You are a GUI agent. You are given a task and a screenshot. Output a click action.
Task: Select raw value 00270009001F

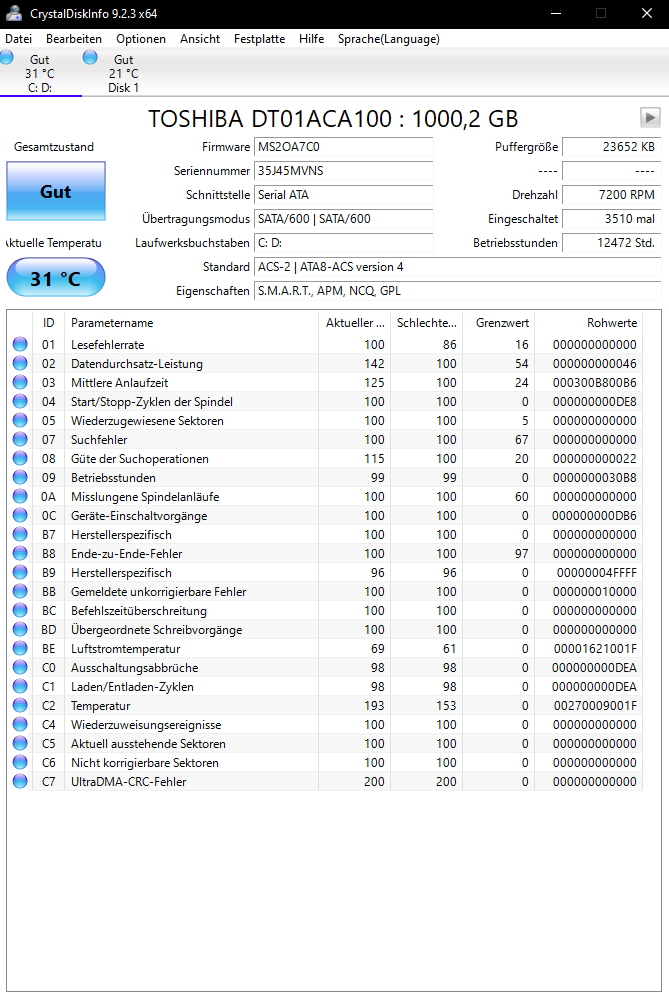tap(594, 706)
